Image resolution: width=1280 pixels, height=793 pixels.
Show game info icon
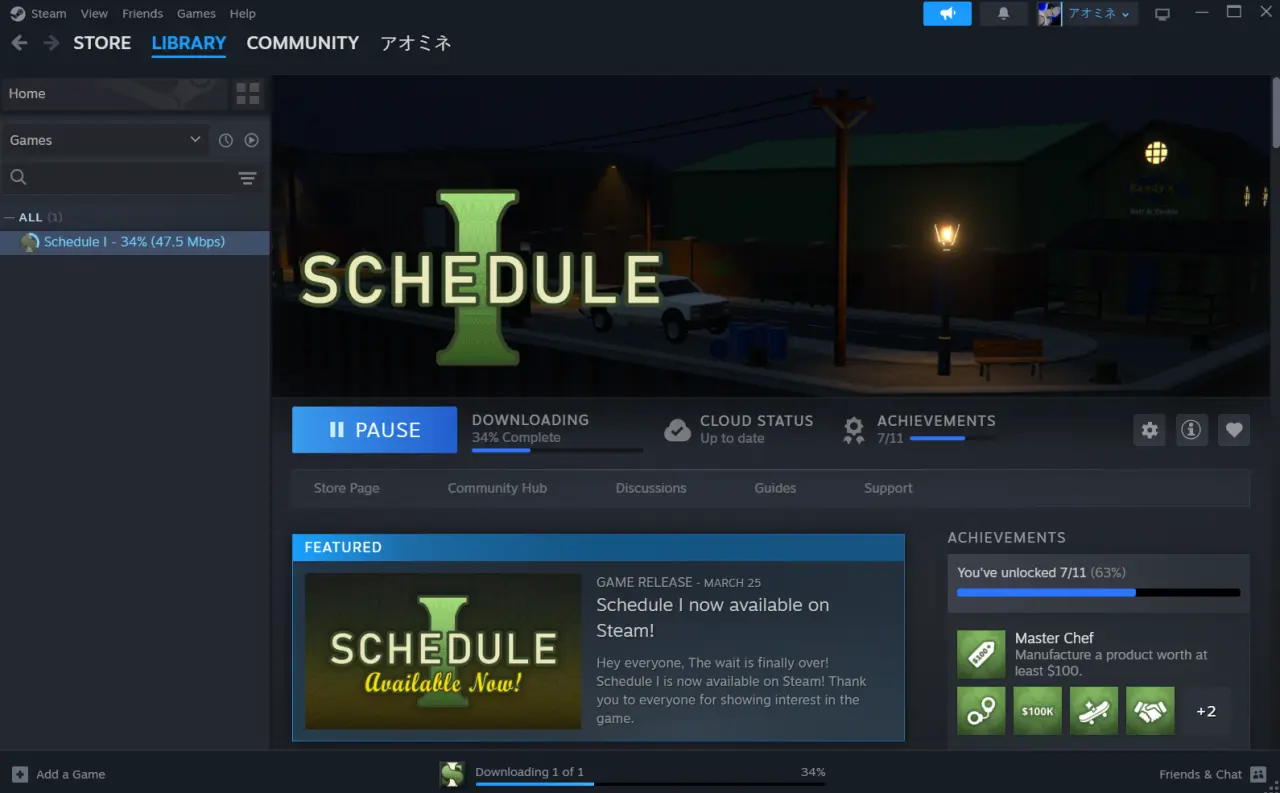(x=1191, y=430)
